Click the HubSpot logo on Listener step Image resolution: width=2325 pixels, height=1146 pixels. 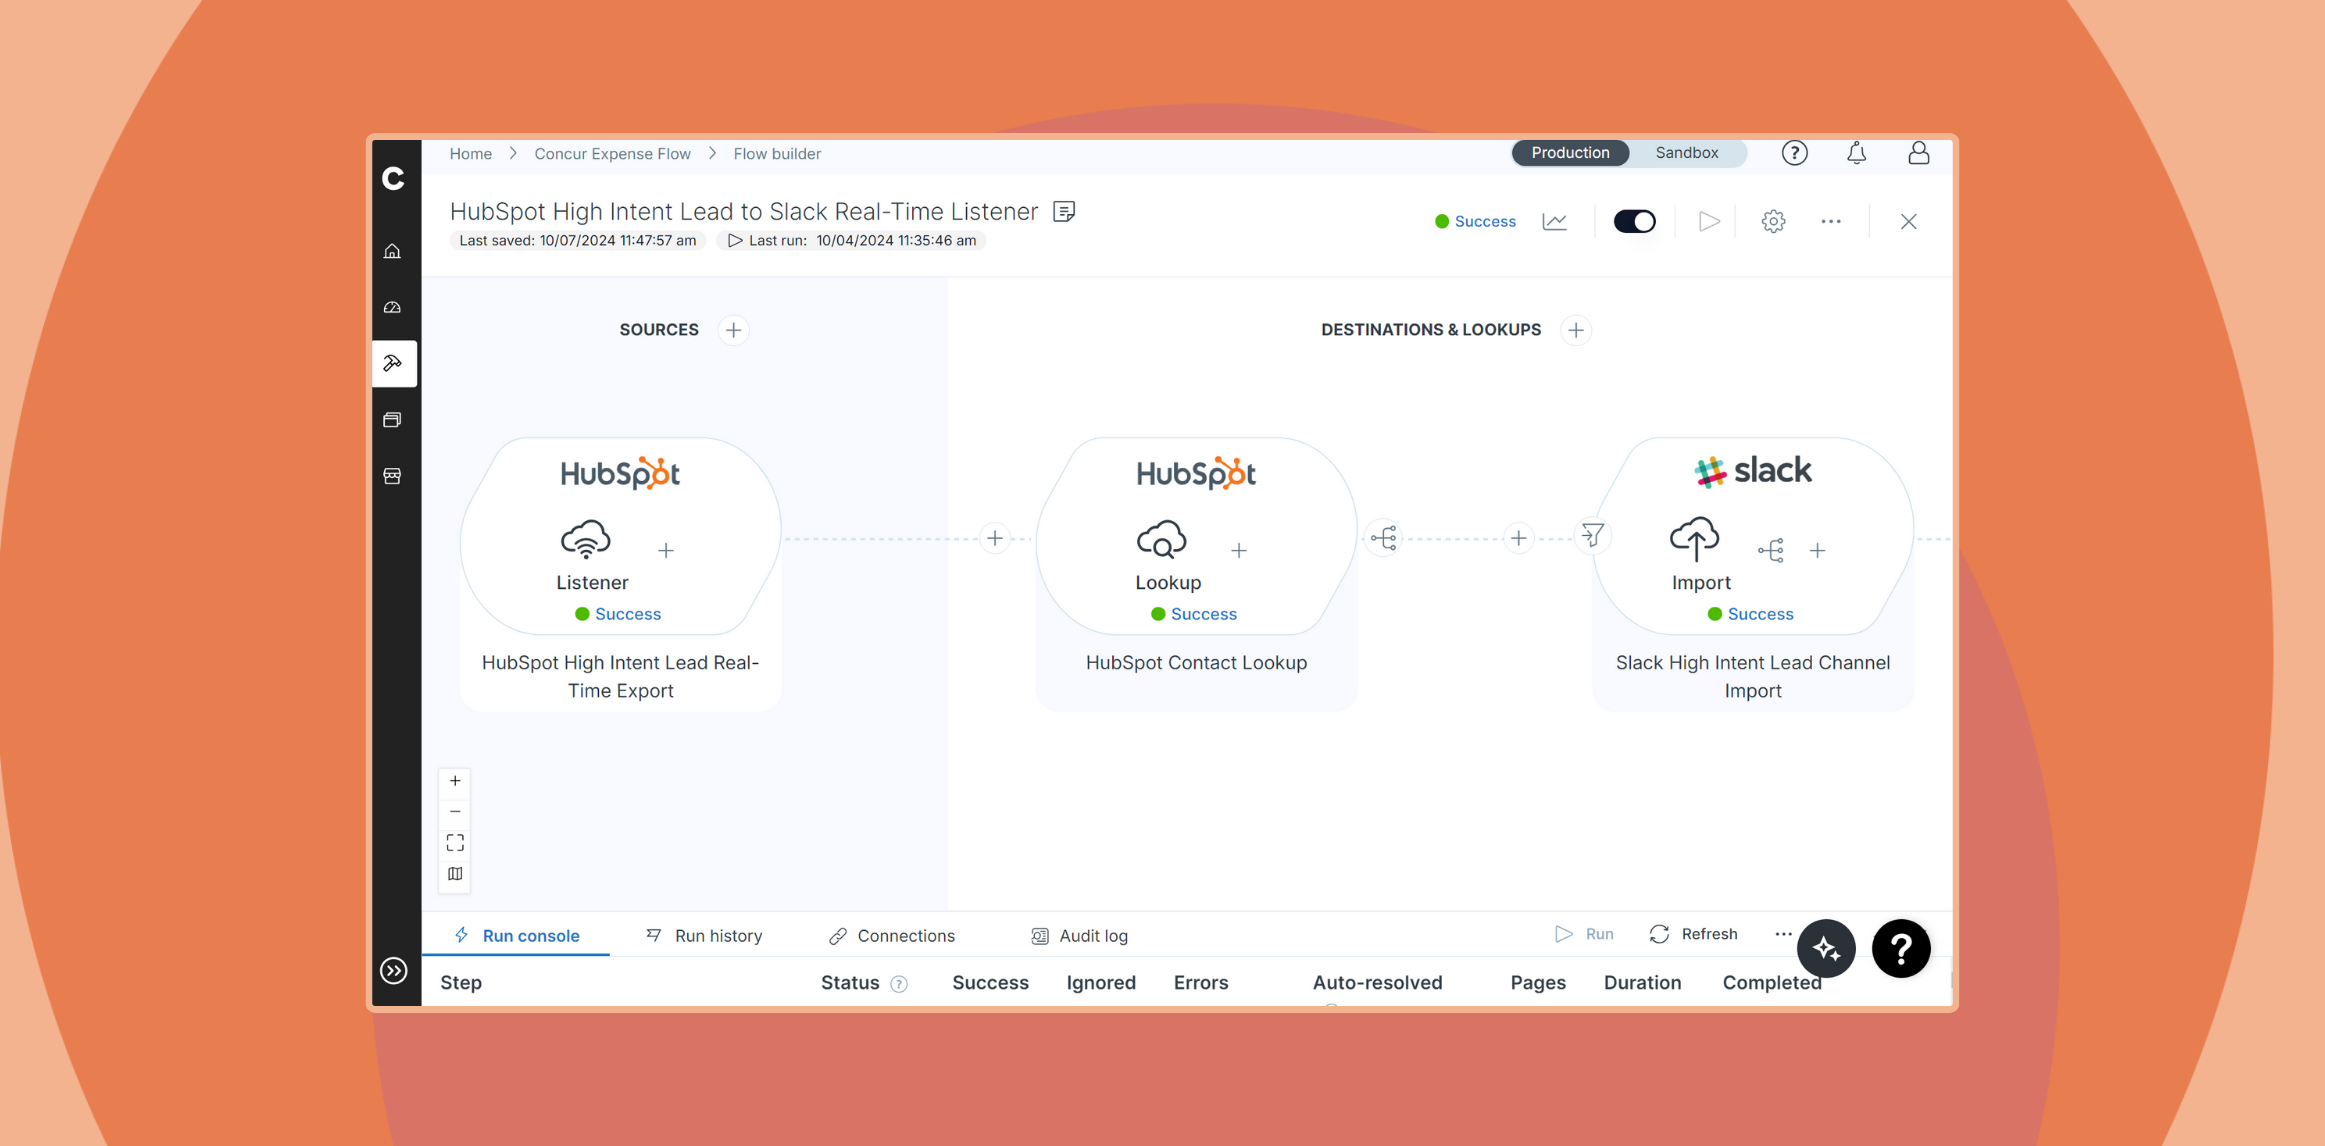pos(620,473)
